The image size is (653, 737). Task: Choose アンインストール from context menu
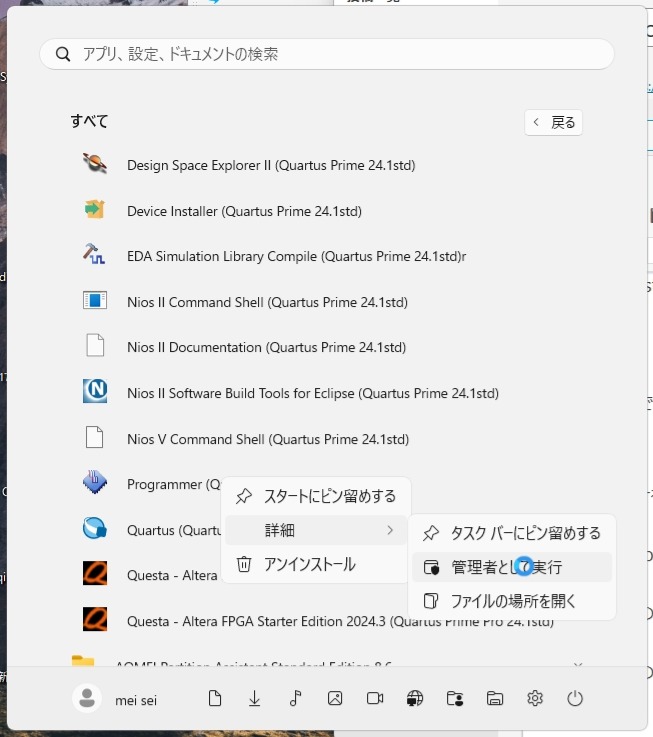coord(315,564)
